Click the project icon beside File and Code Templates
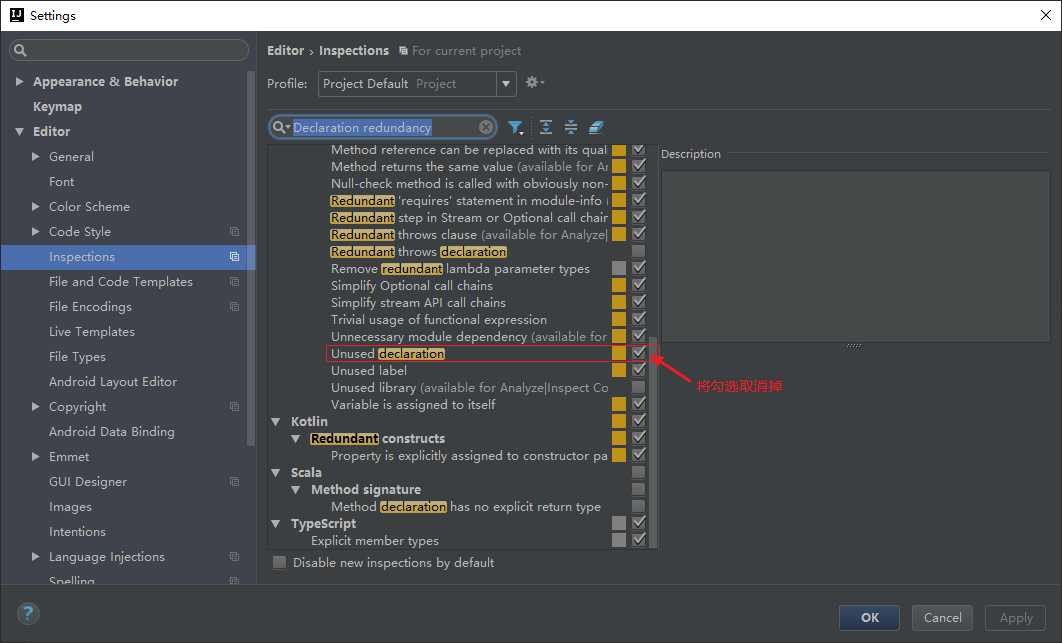This screenshot has width=1062, height=643. [234, 282]
